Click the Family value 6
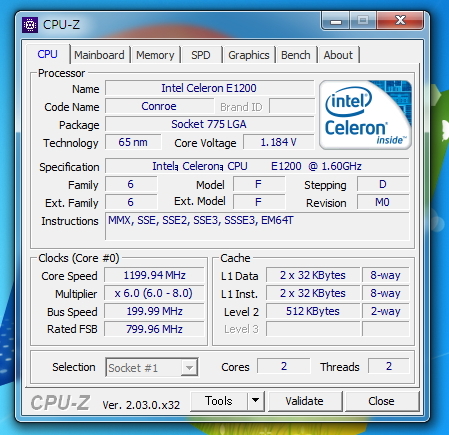The height and width of the screenshot is (435, 449). point(131,184)
